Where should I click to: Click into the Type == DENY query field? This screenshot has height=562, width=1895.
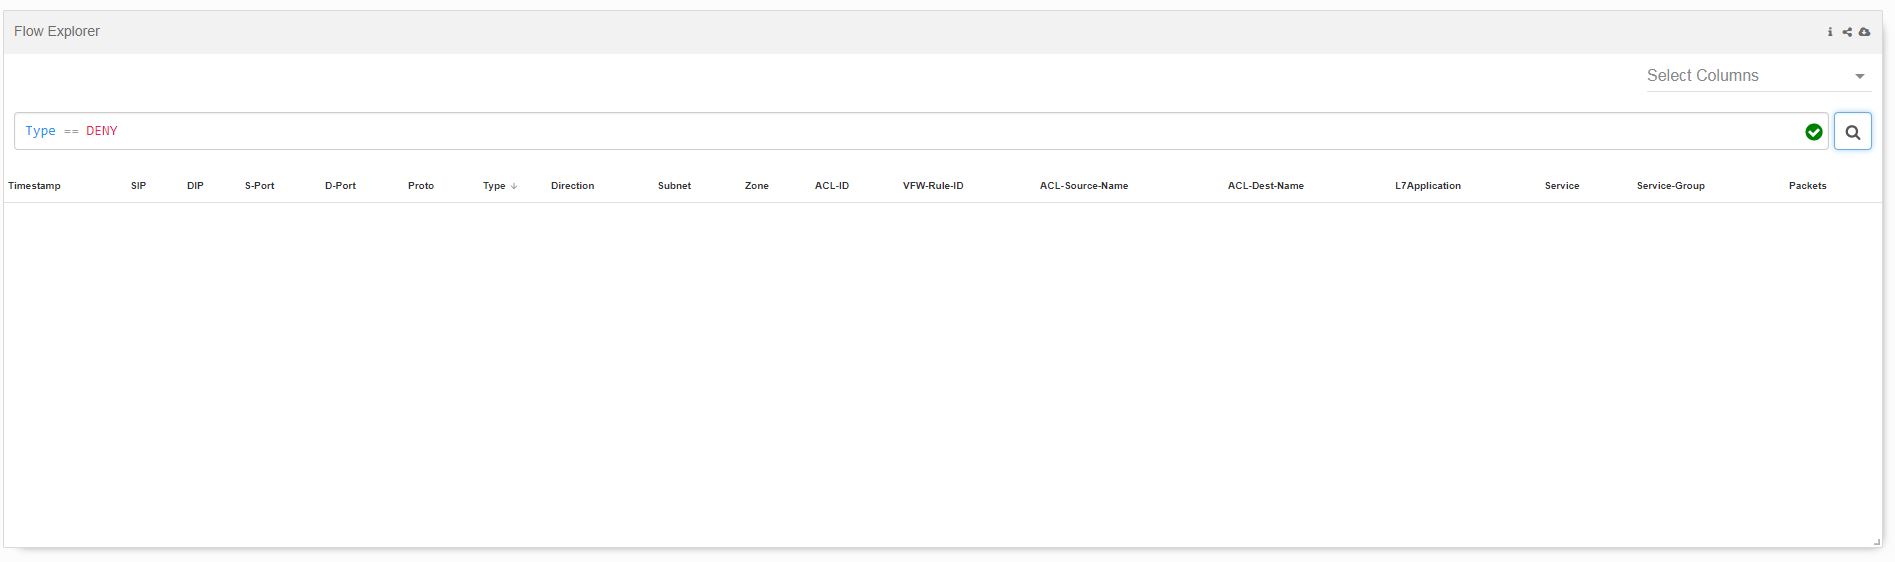921,131
